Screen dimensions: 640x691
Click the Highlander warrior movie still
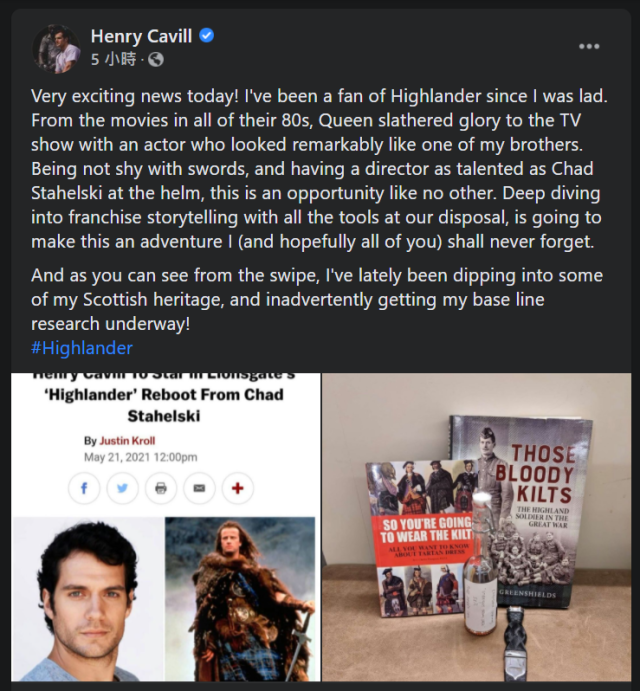point(240,599)
